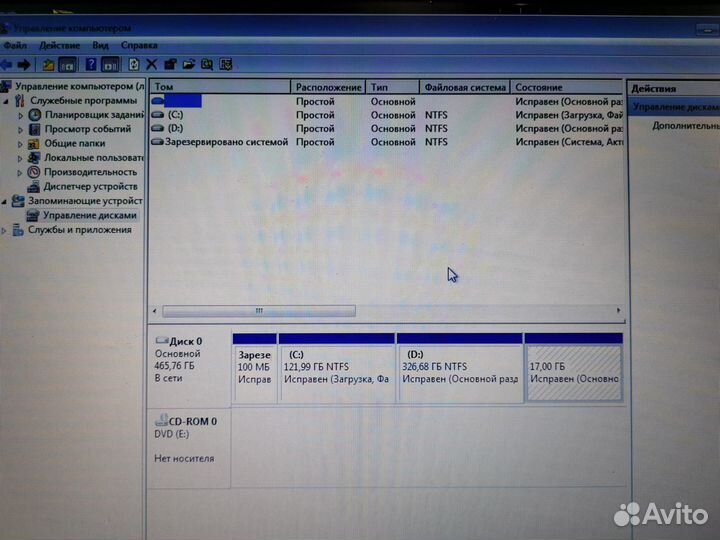Open the Файл menu
720x540 pixels.
15,45
